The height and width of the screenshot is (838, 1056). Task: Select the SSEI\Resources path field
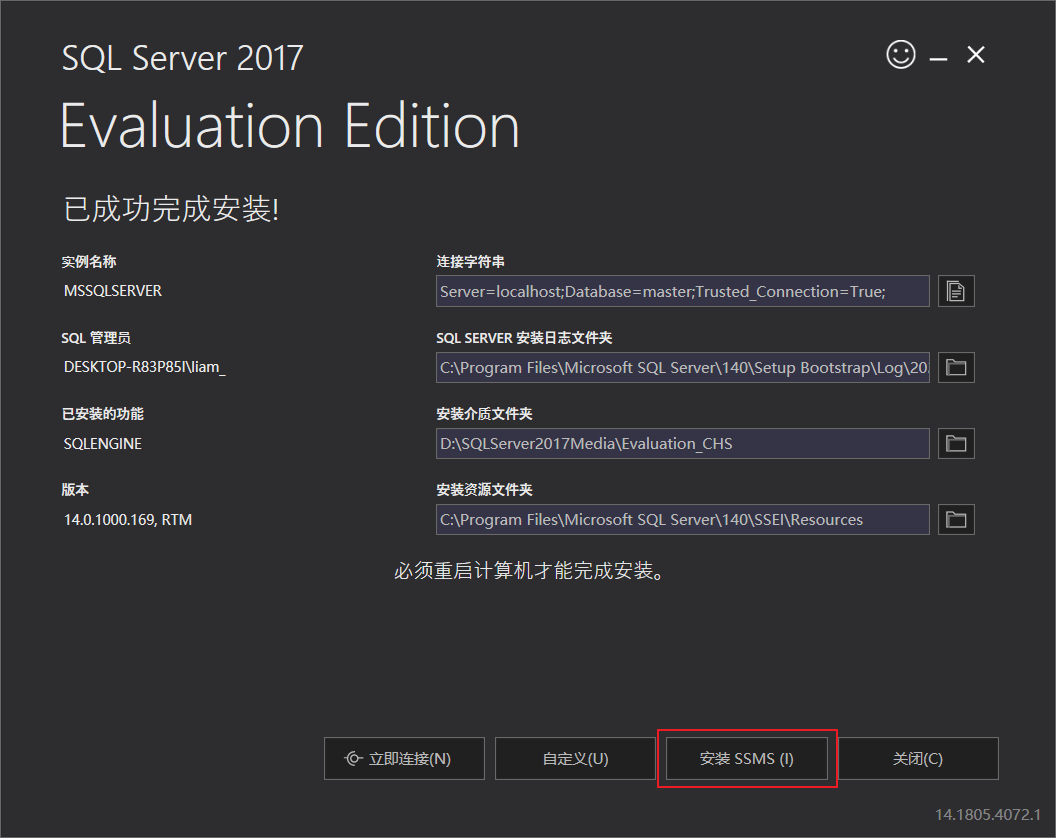[x=683, y=519]
